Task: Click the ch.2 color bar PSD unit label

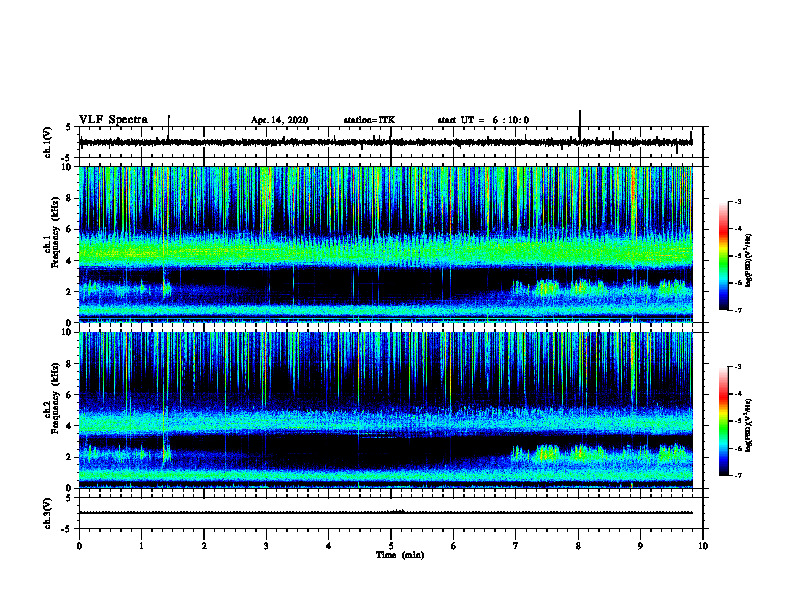Action: point(749,425)
